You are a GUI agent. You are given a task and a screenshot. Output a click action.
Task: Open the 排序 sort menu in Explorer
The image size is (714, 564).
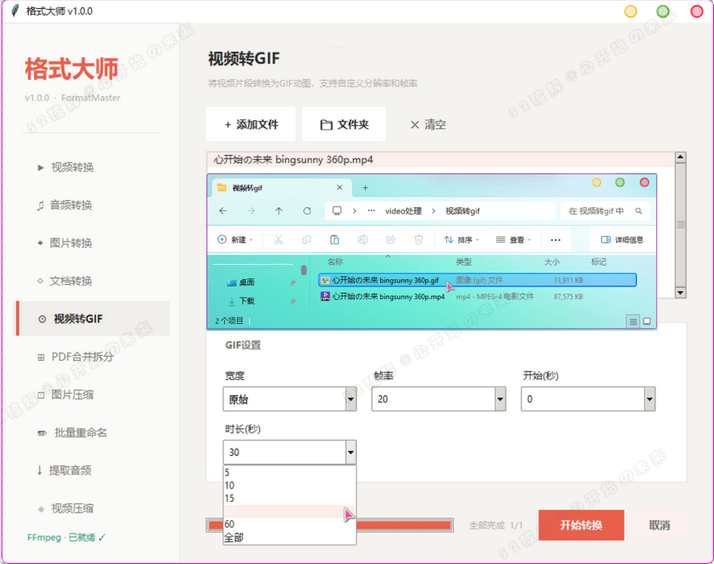[462, 239]
